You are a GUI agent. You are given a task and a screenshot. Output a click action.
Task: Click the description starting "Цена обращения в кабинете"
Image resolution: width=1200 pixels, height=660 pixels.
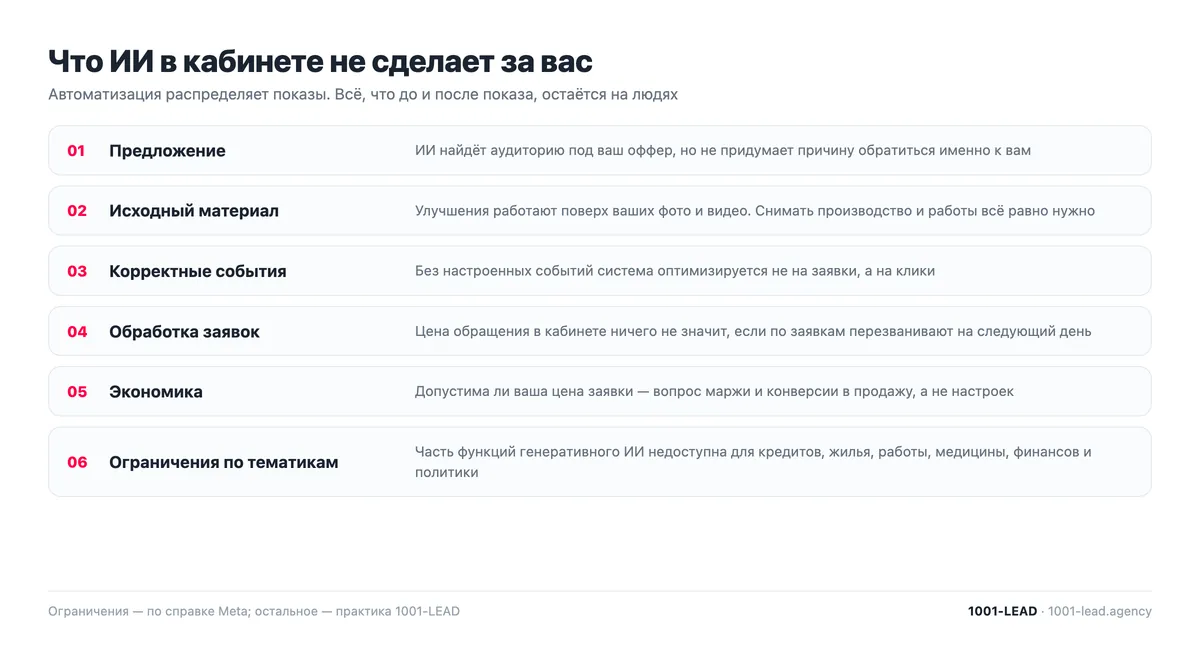coord(753,331)
